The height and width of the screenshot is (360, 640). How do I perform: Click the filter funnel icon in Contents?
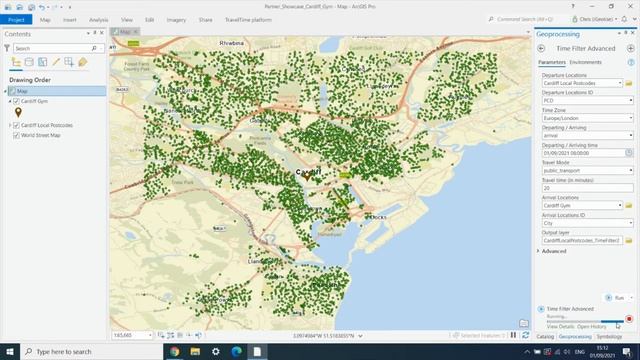pos(7,48)
